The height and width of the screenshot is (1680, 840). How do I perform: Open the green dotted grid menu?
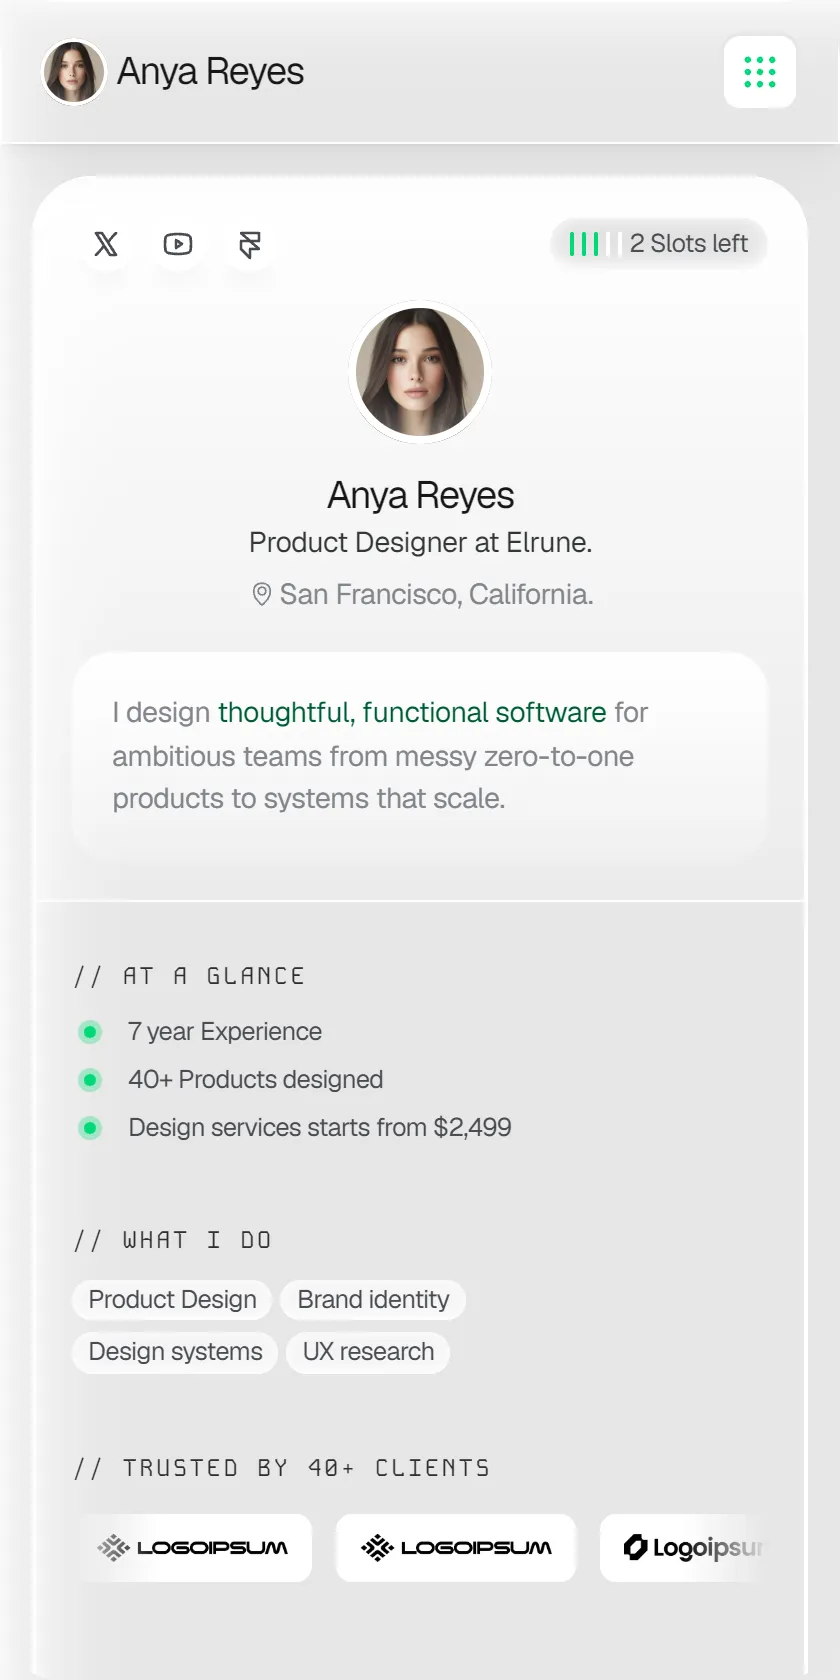(x=760, y=72)
